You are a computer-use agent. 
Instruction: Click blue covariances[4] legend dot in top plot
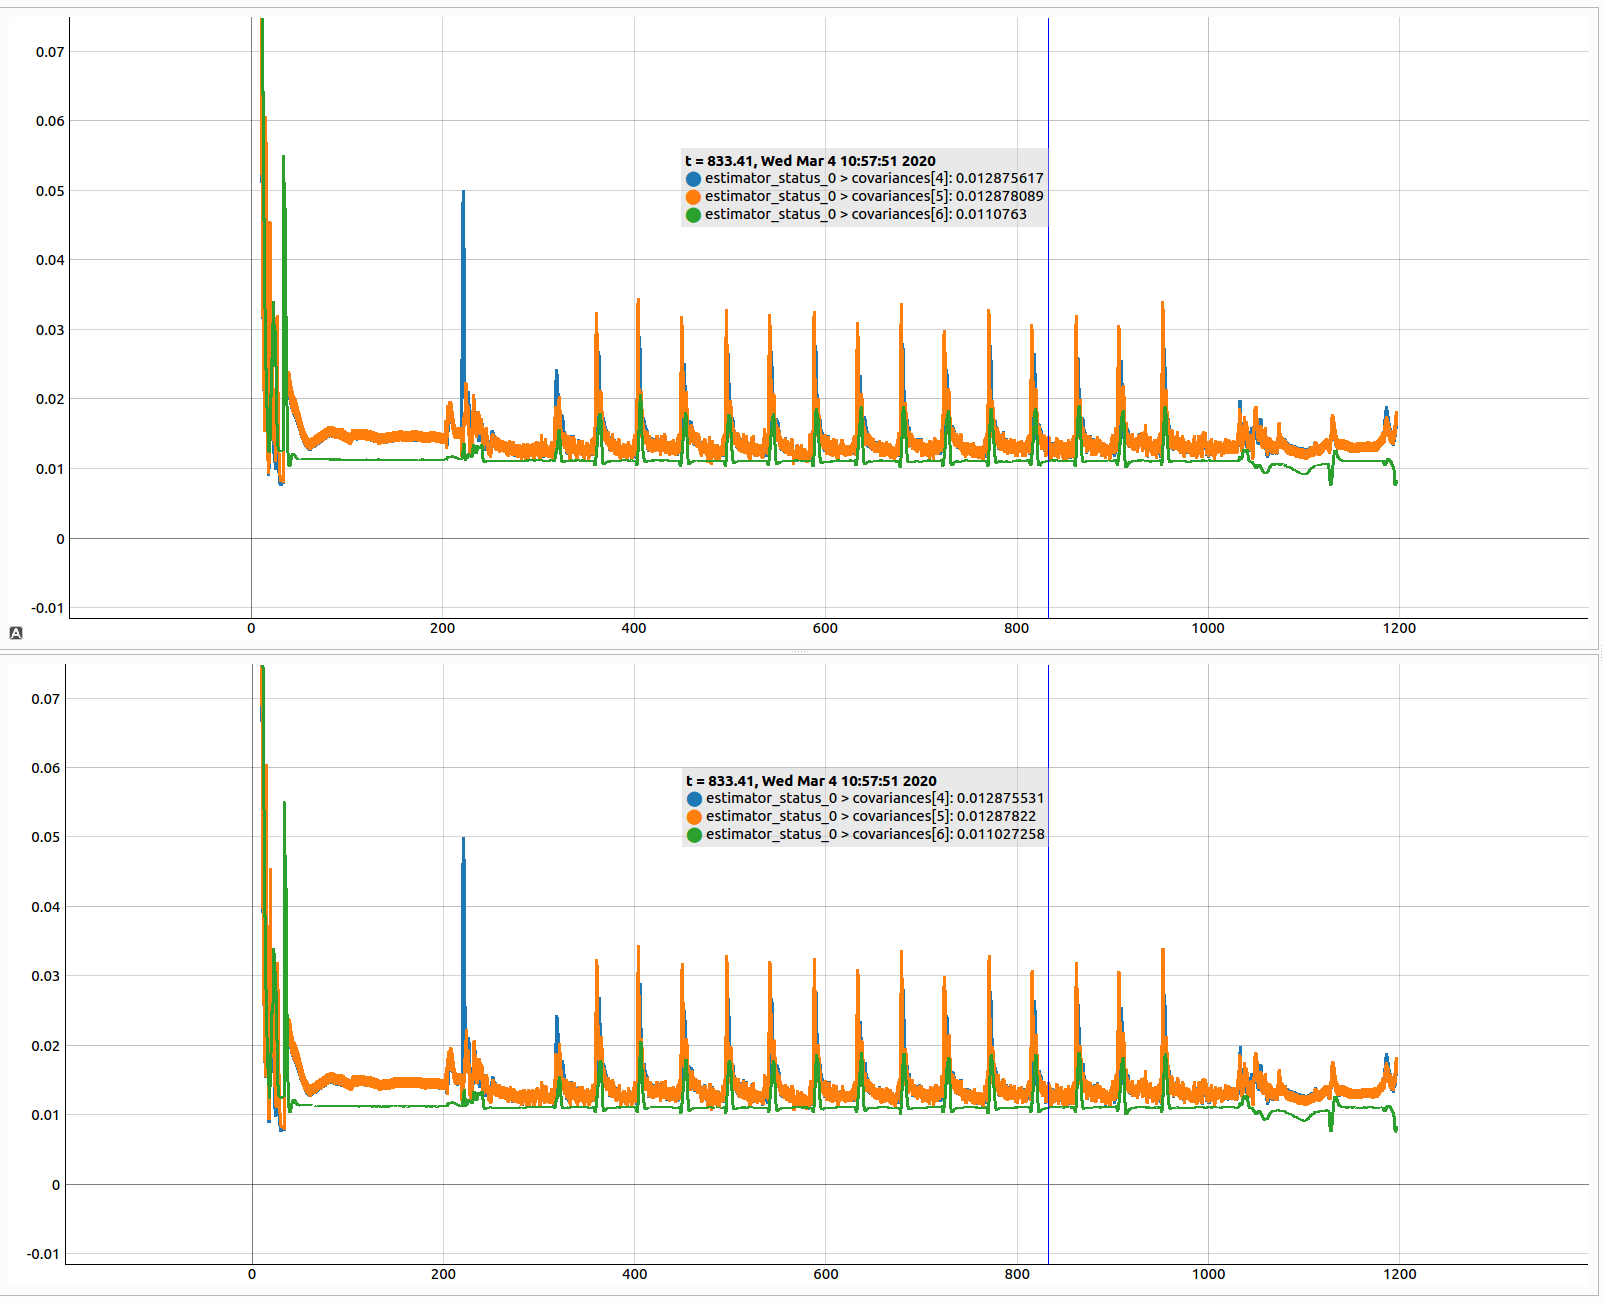coord(693,179)
